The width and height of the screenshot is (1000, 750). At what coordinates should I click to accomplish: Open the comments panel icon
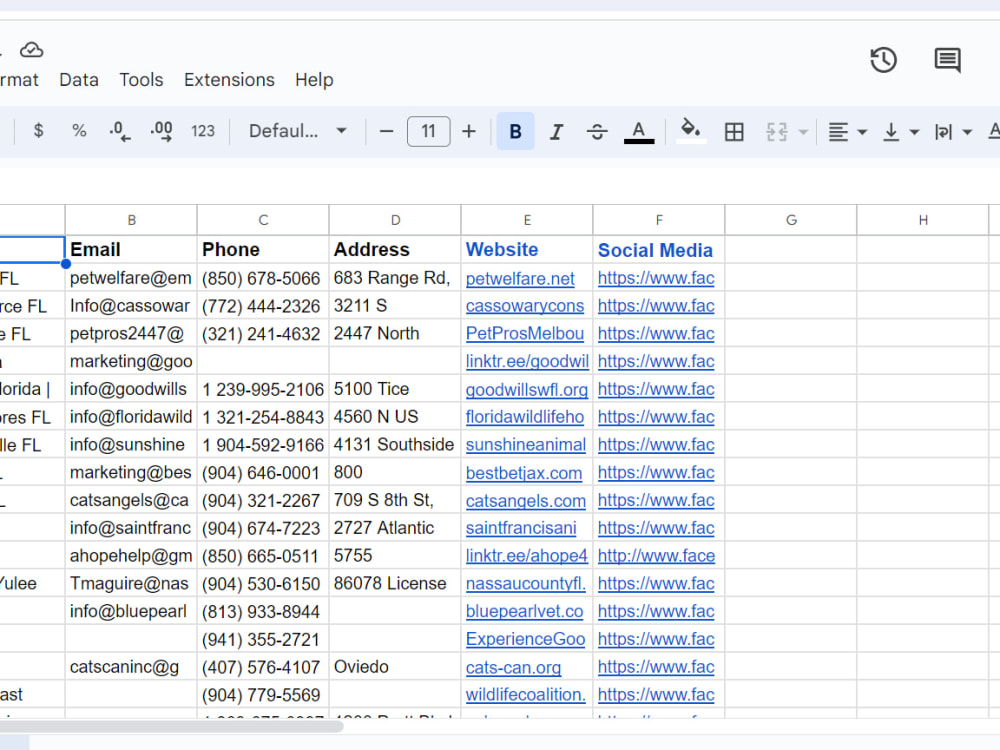[x=947, y=60]
